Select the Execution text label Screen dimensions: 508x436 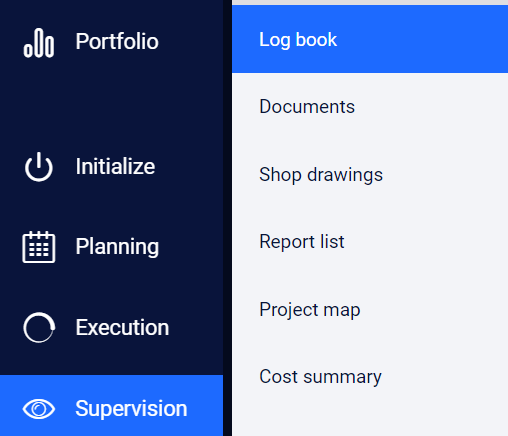tap(122, 327)
